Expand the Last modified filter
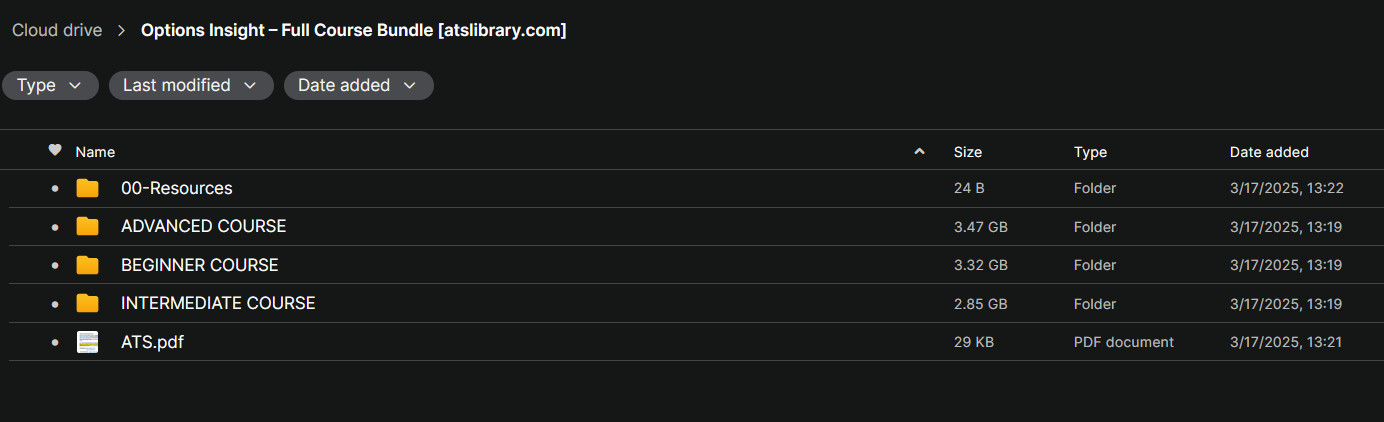The width and height of the screenshot is (1384, 422). point(191,85)
